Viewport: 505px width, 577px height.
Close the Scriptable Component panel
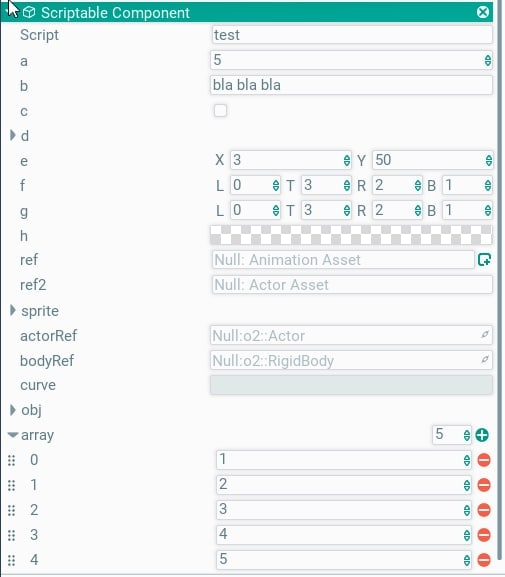tap(483, 12)
